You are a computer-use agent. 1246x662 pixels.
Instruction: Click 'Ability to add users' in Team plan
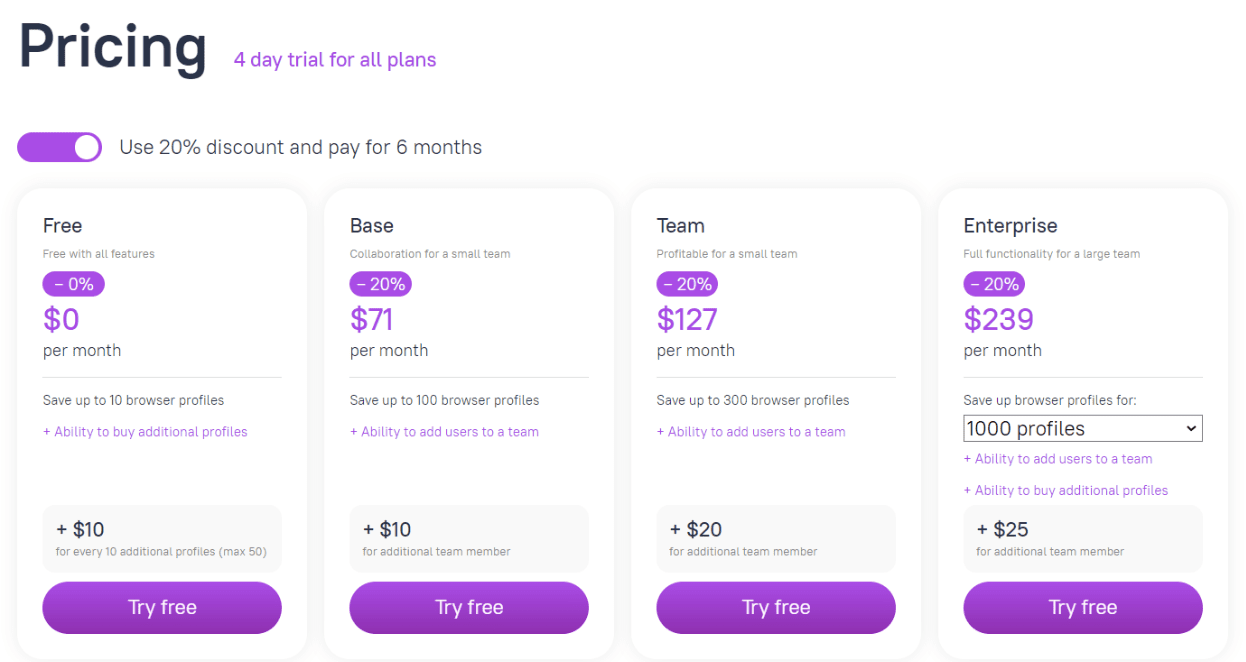tap(751, 432)
